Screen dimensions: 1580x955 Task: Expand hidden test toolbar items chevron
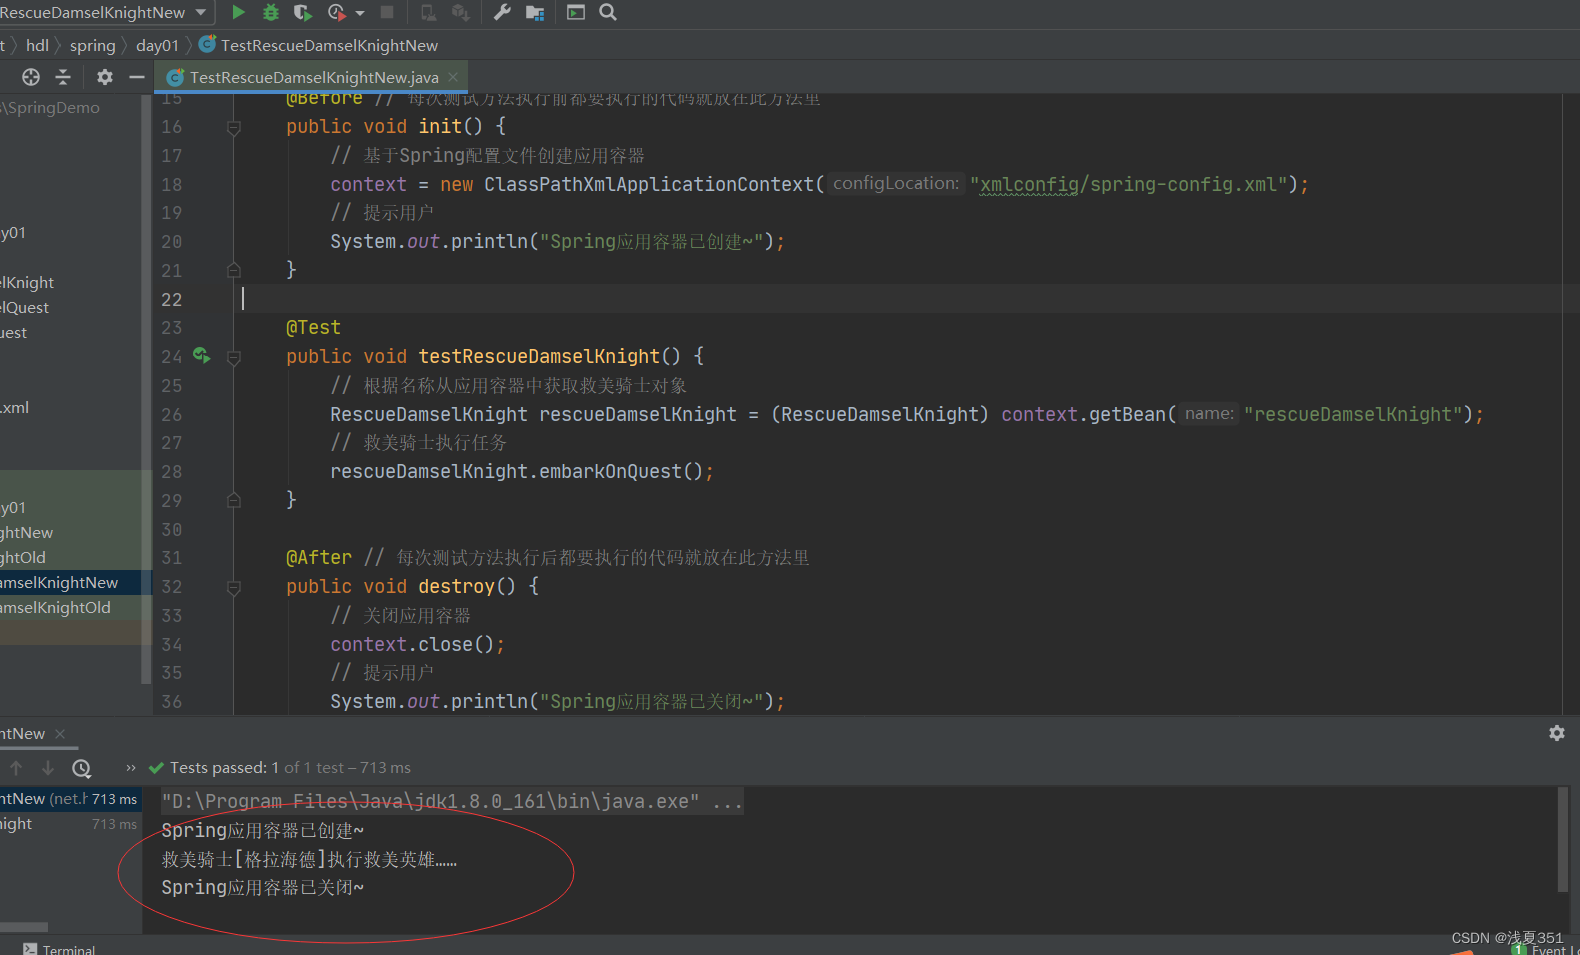click(130, 767)
